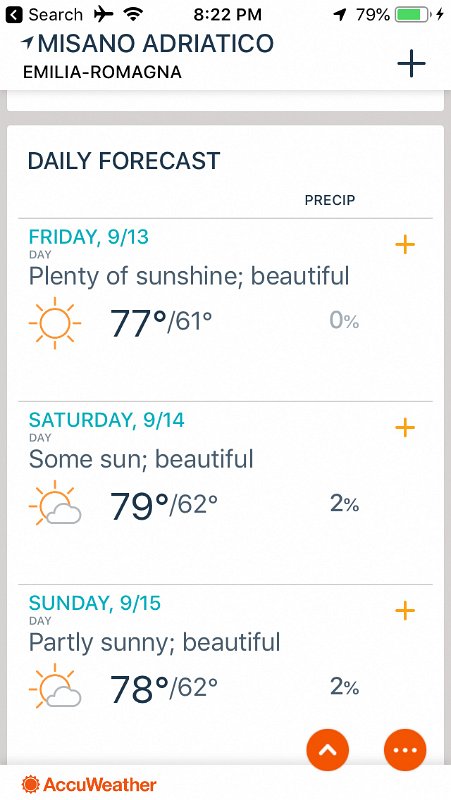The image size is (451, 800).
Task: Open the Misano Adriatico location title
Action: pos(156,44)
